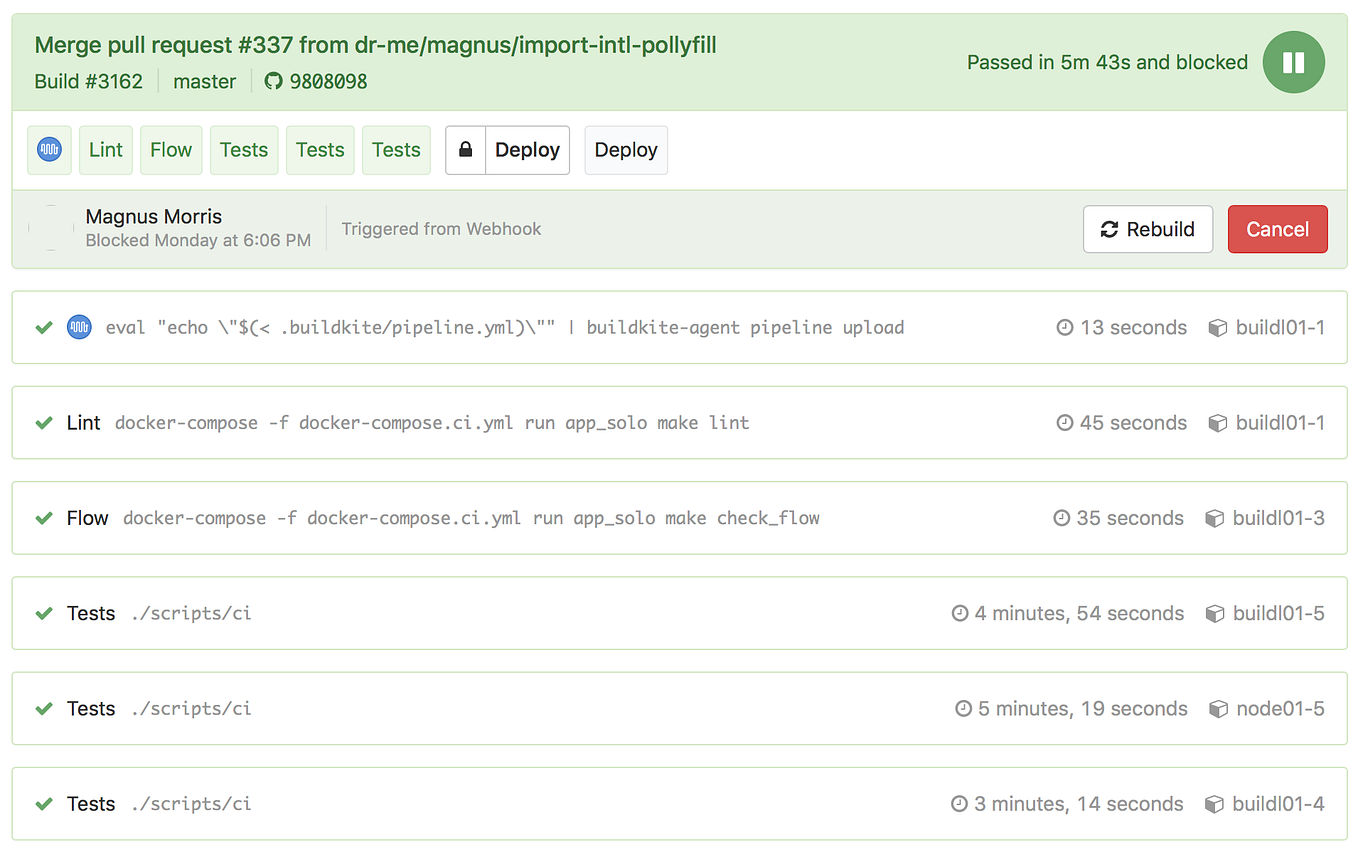Screen dimensions: 1358x848
Task: Click the Rebuild button
Action: (x=1148, y=229)
